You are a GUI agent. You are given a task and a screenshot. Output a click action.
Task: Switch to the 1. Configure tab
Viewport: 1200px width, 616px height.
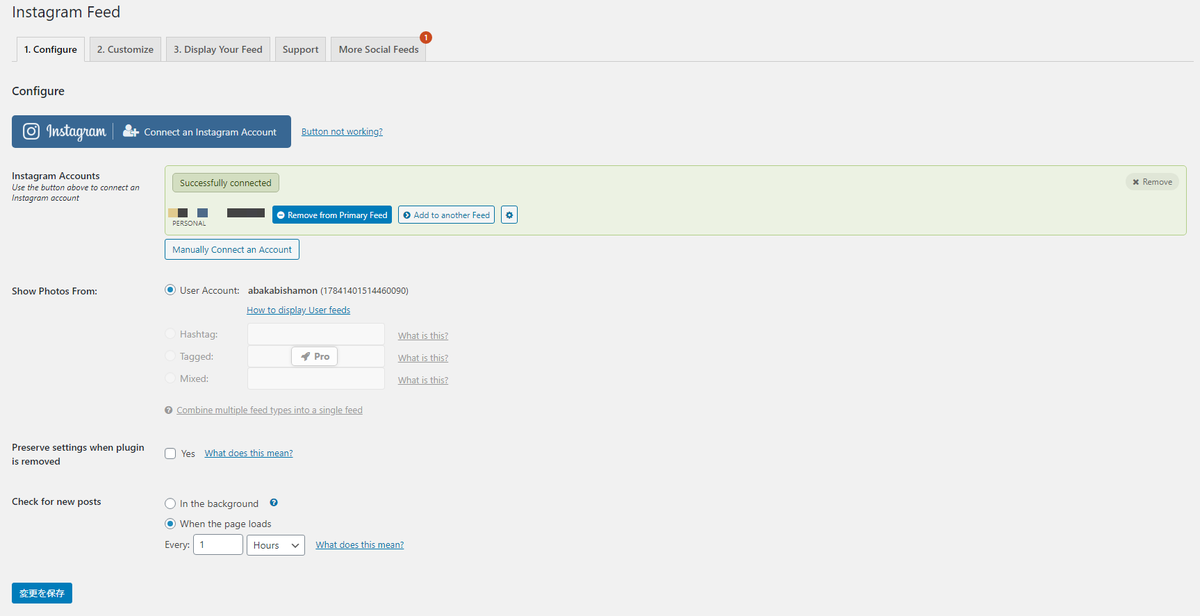51,49
